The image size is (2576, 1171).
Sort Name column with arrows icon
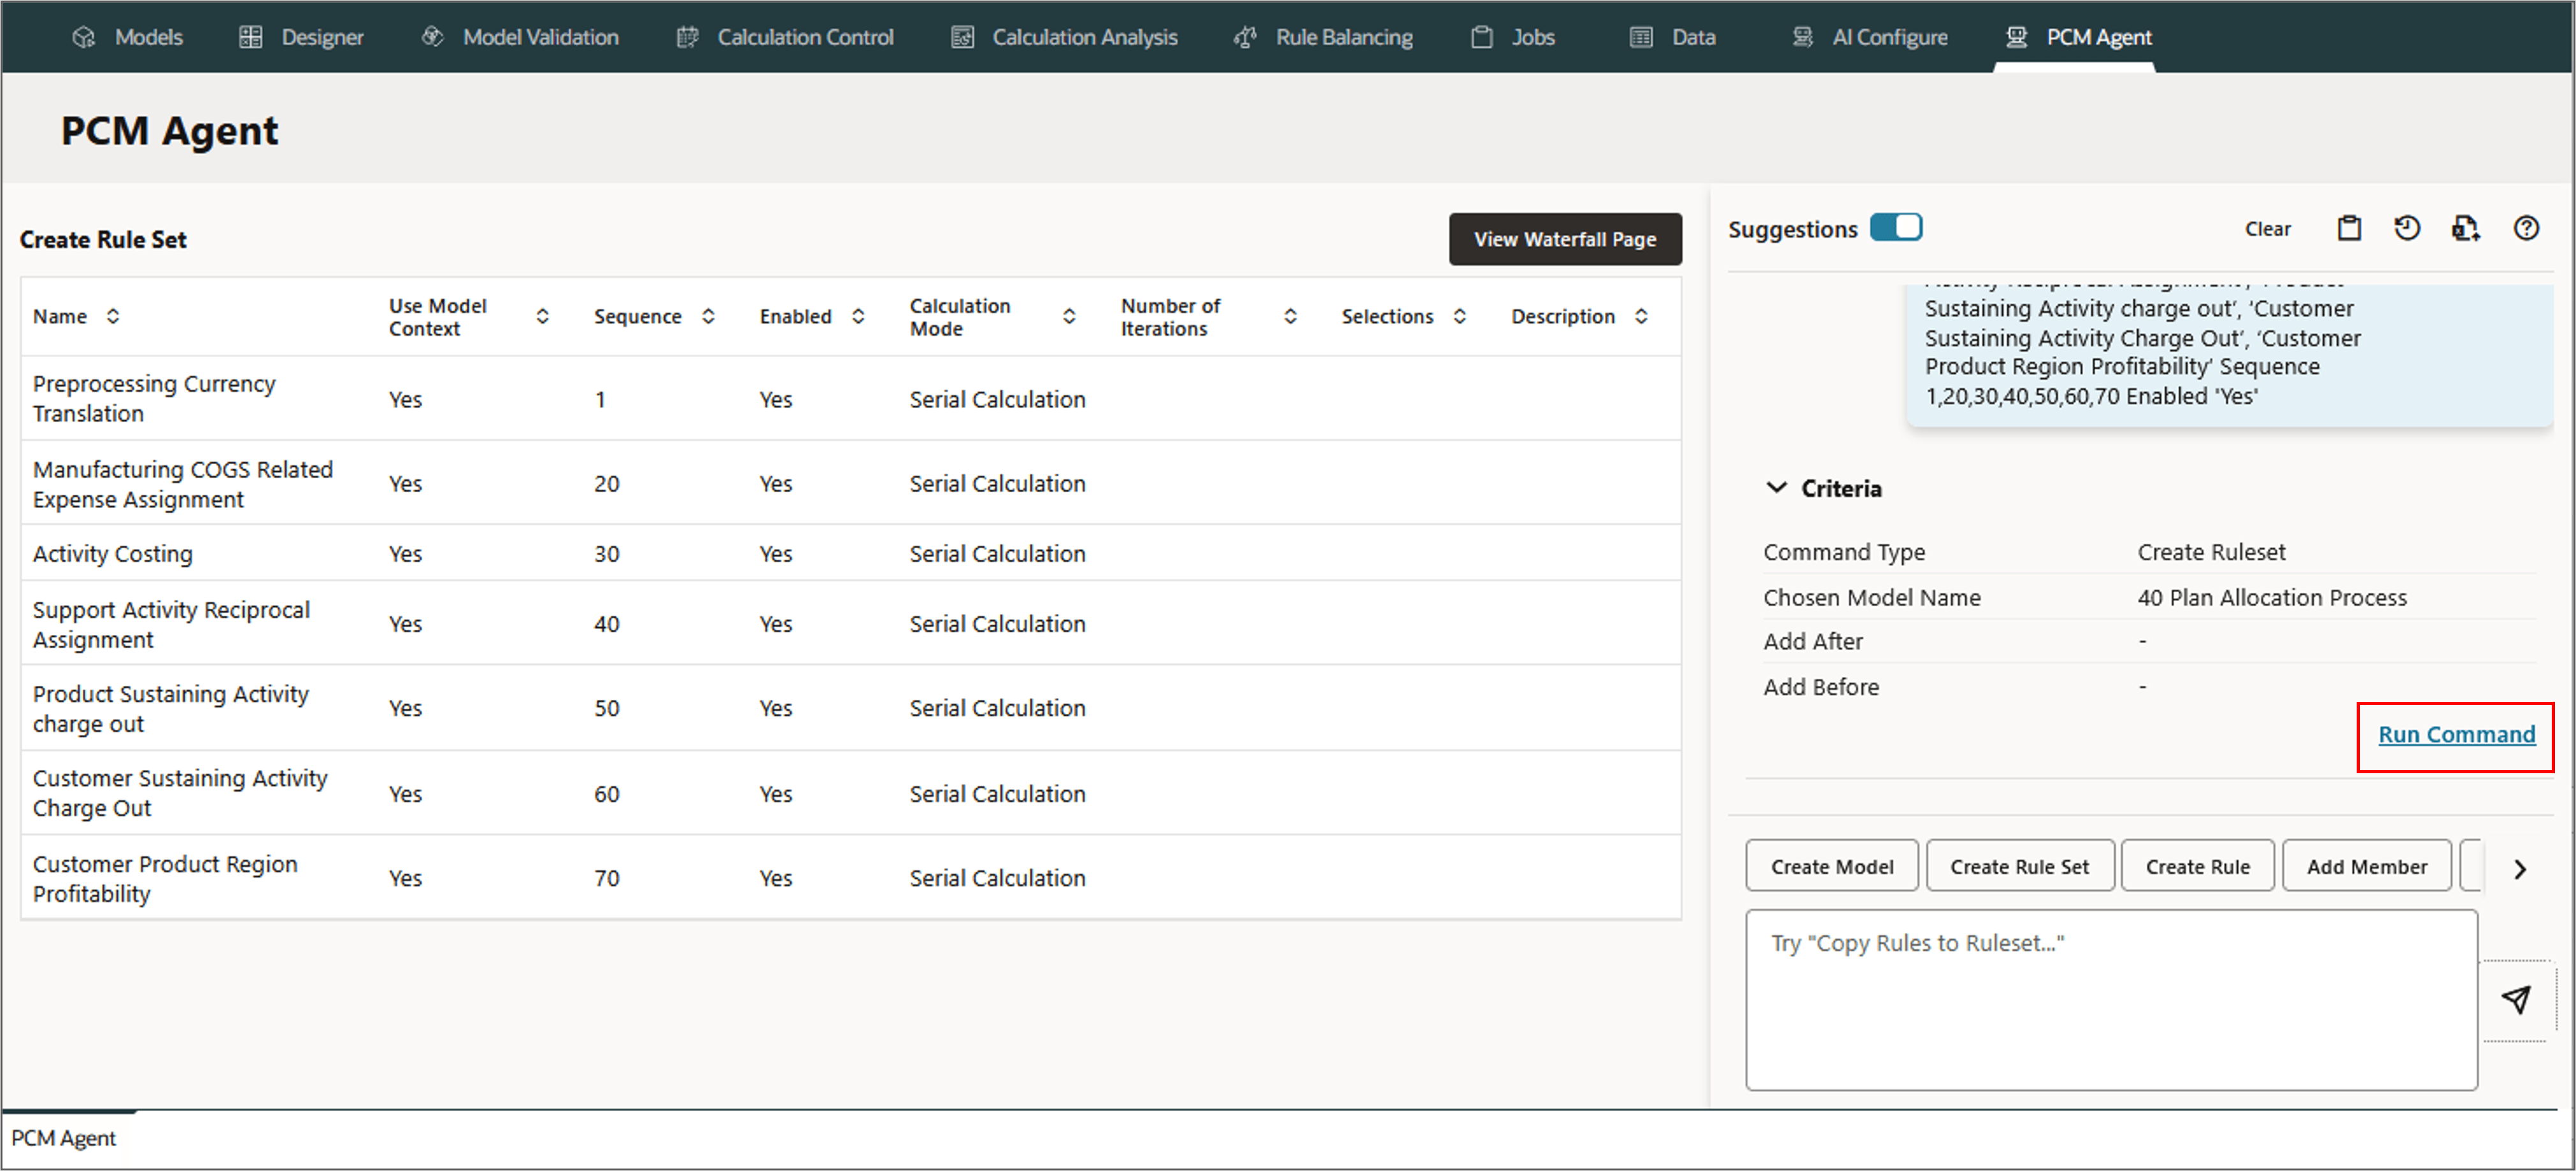pos(113,317)
